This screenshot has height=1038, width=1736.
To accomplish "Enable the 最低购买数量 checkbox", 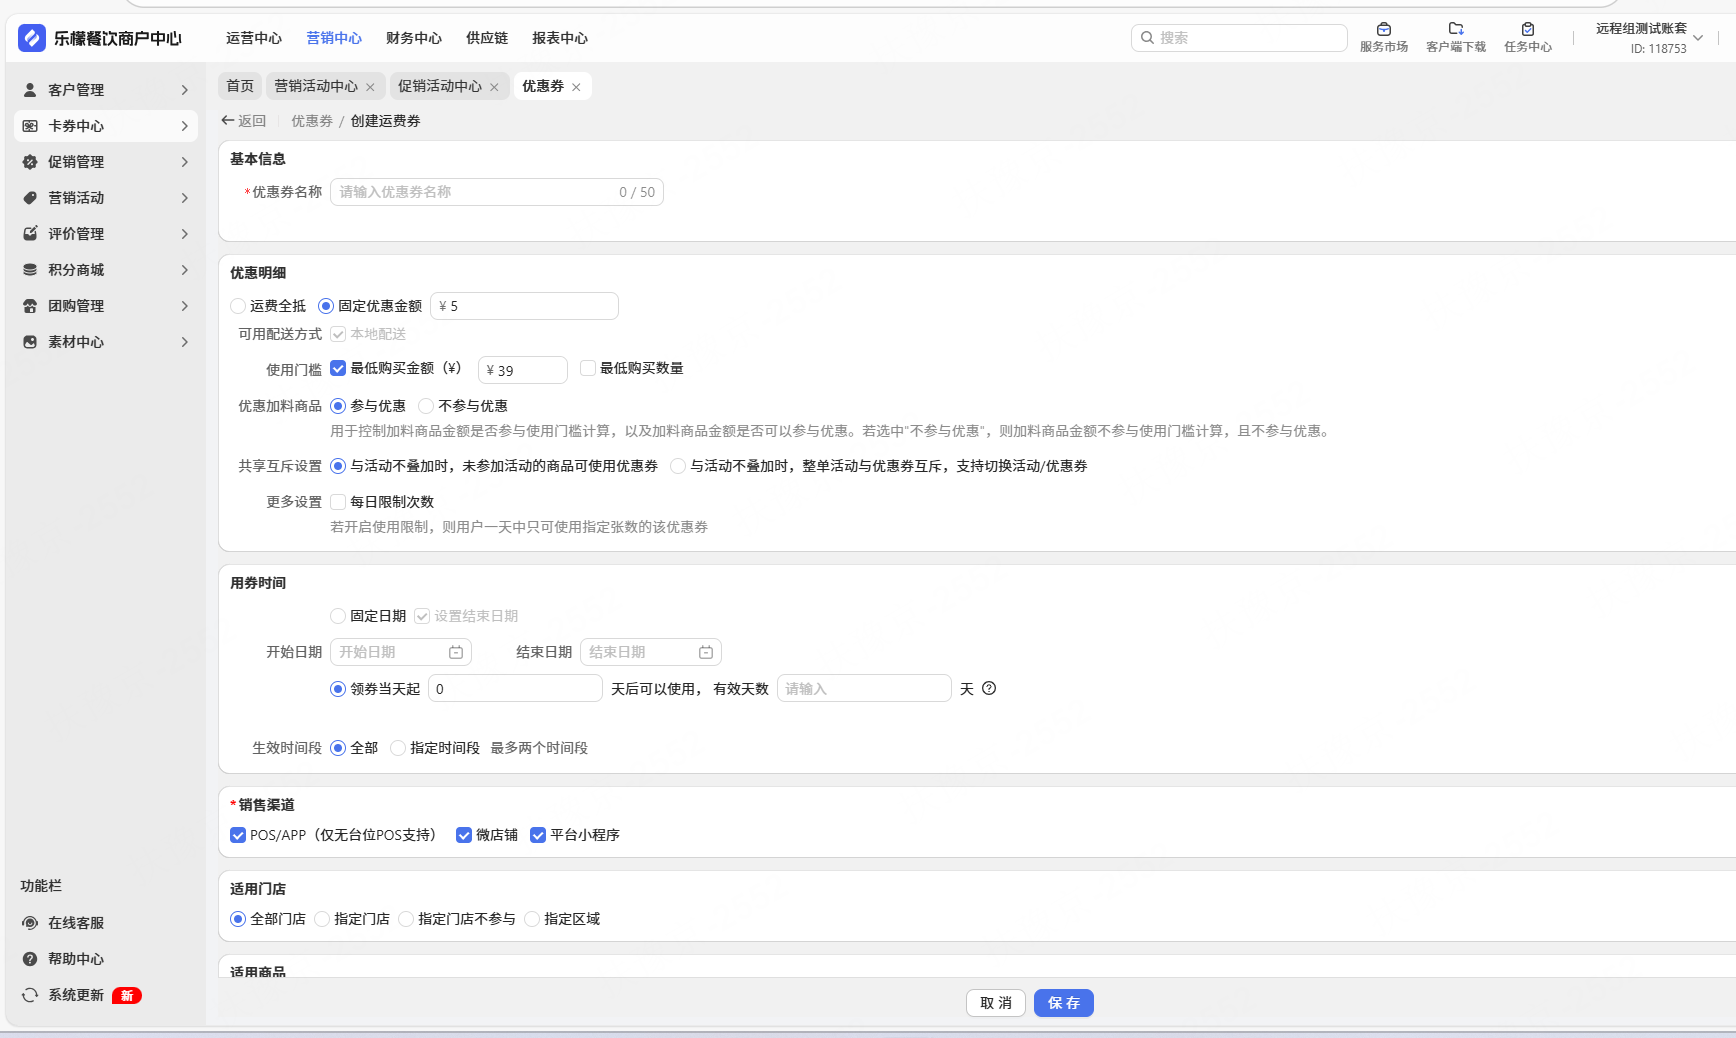I will coord(588,368).
